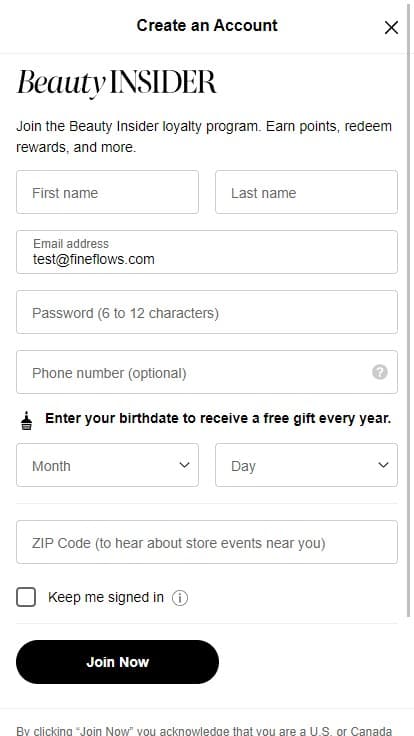Focus the Last name field
The image size is (414, 736).
click(306, 192)
